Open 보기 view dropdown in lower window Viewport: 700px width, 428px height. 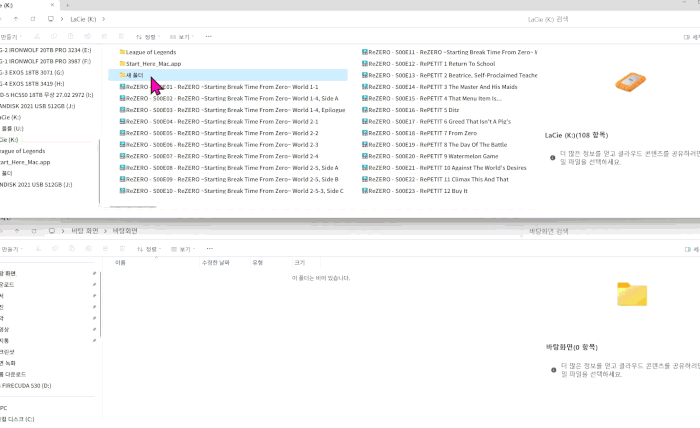[183, 249]
